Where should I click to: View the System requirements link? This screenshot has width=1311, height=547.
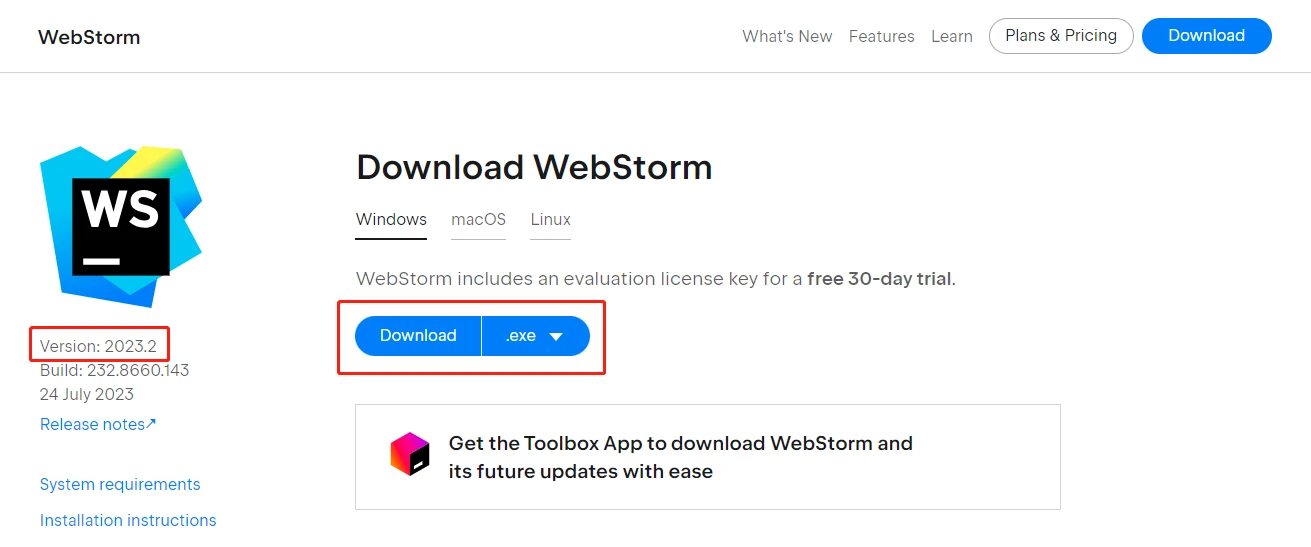click(x=120, y=484)
